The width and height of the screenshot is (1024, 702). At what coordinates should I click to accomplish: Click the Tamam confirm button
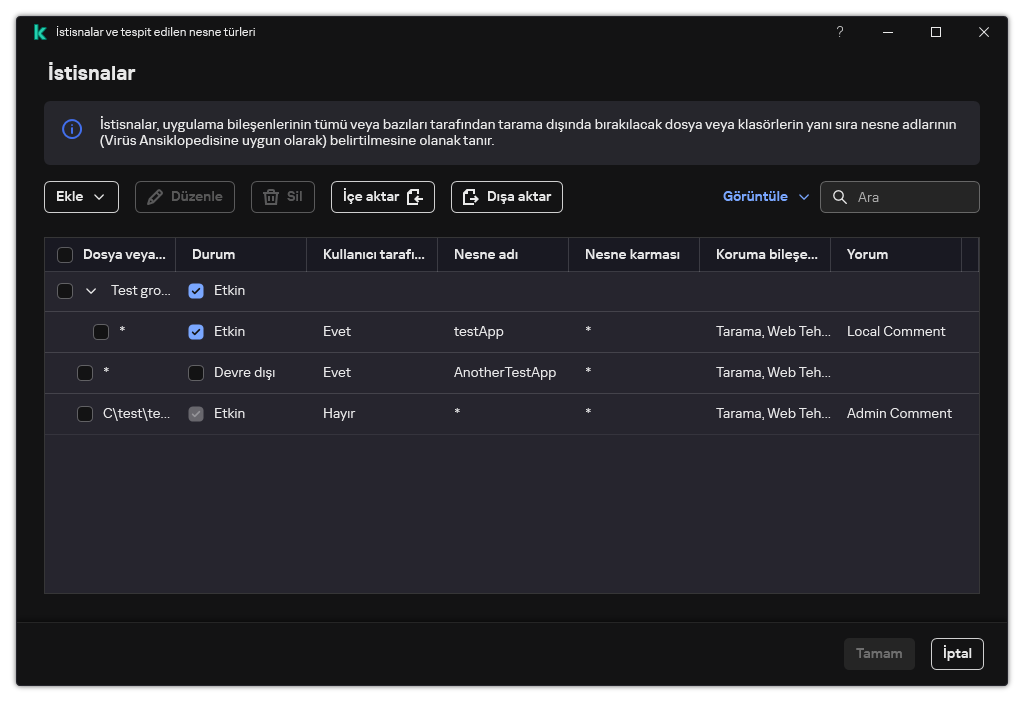coord(879,654)
